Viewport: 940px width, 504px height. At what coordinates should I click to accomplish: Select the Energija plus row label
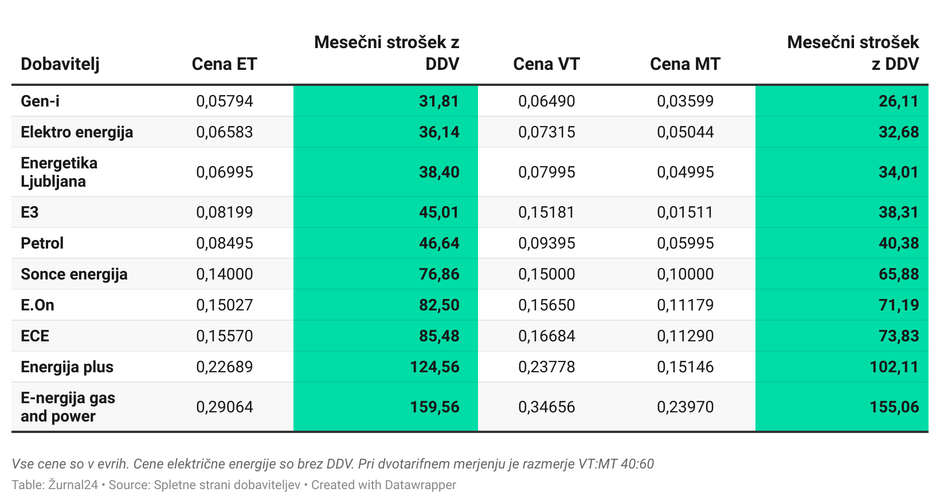[x=67, y=367]
